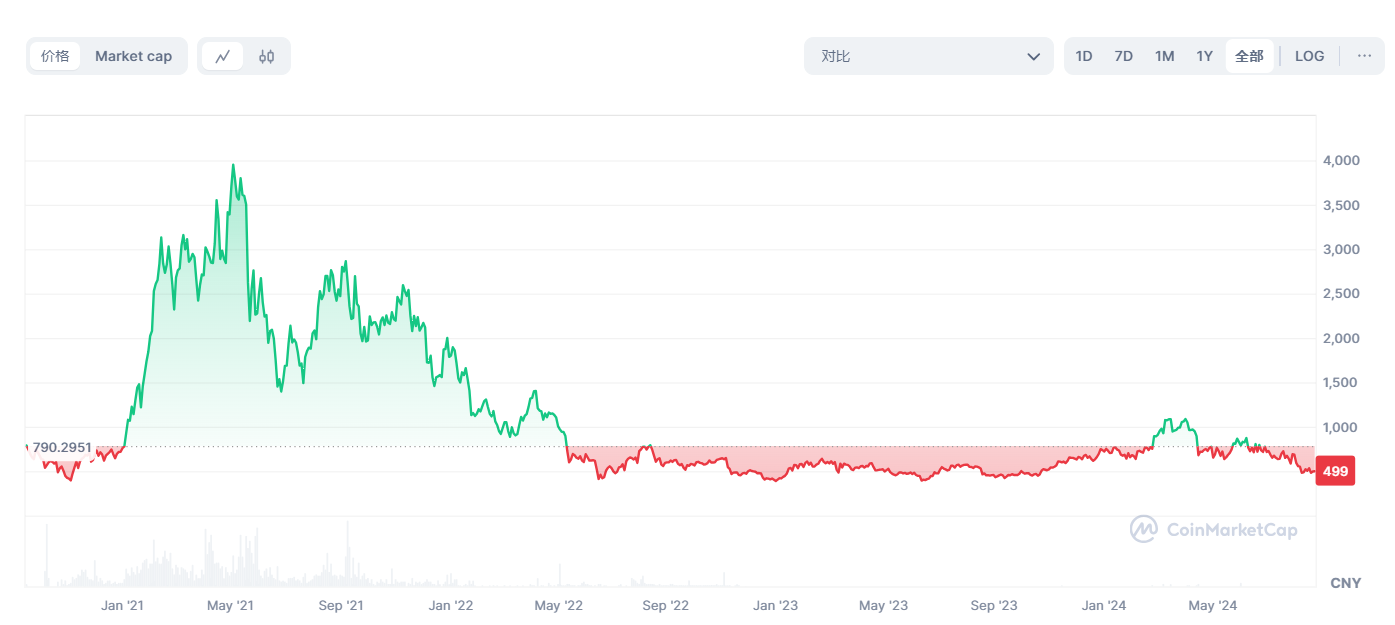Click the 4,000 price axis label
1395x625 pixels.
click(1340, 160)
